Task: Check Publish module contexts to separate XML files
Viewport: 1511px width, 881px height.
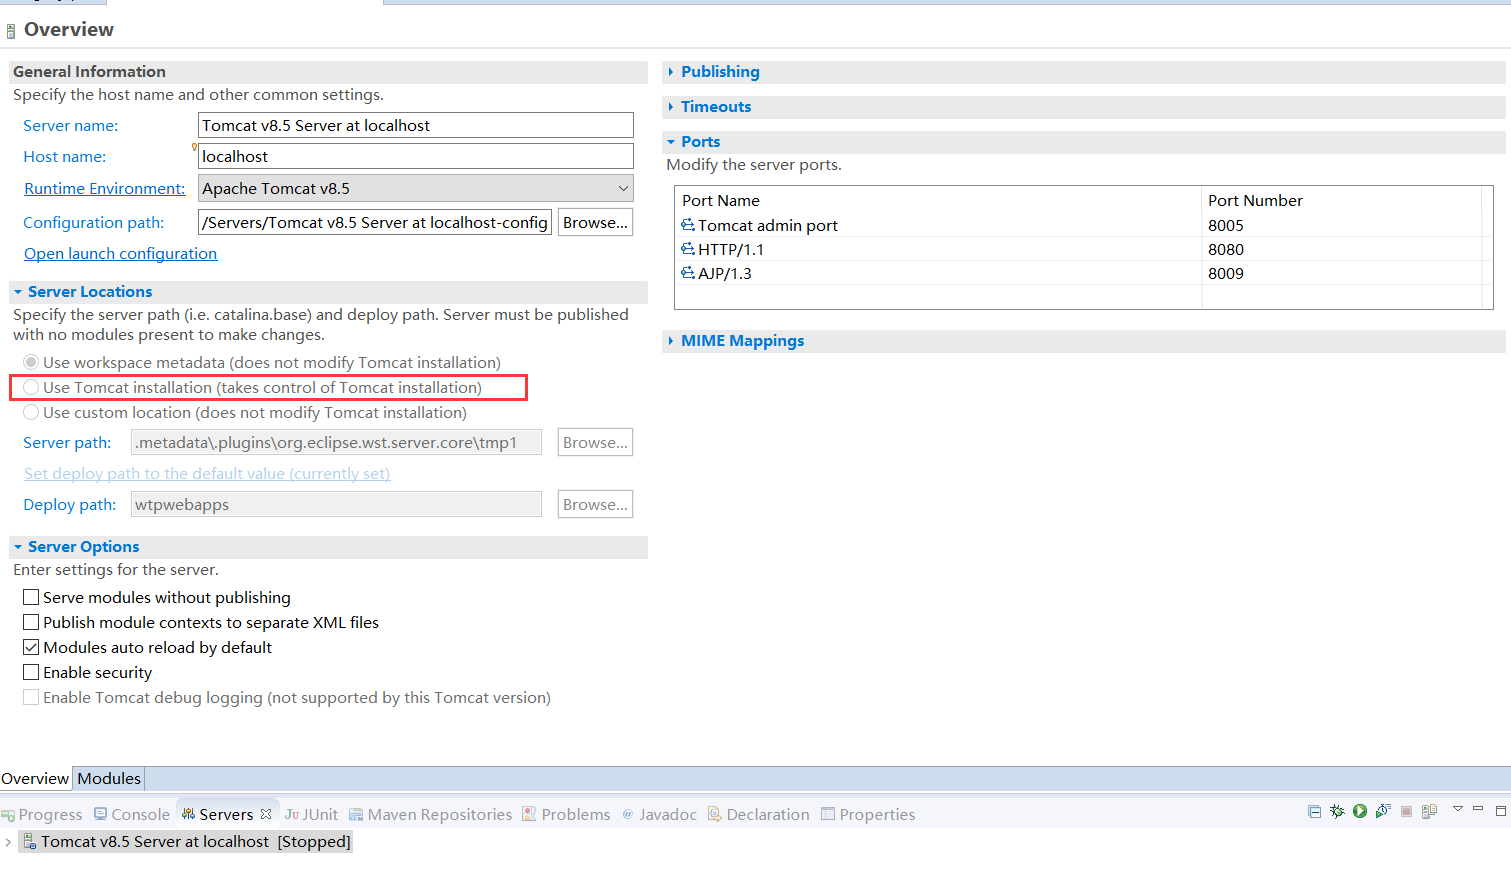Action: pyautogui.click(x=31, y=622)
